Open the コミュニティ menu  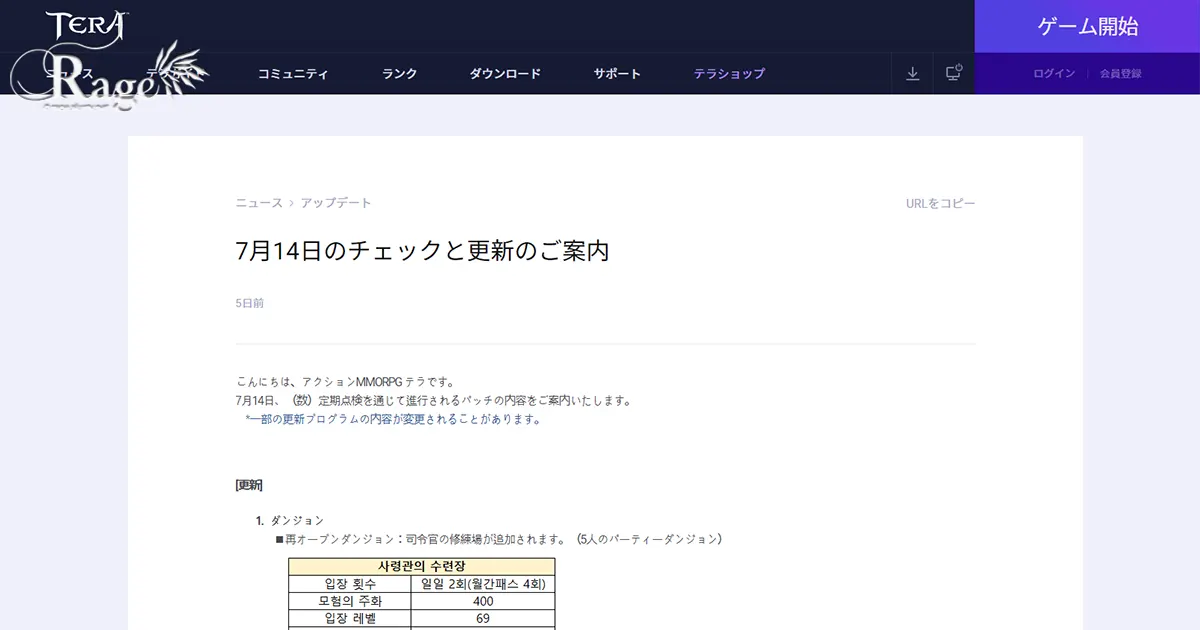tap(294, 72)
